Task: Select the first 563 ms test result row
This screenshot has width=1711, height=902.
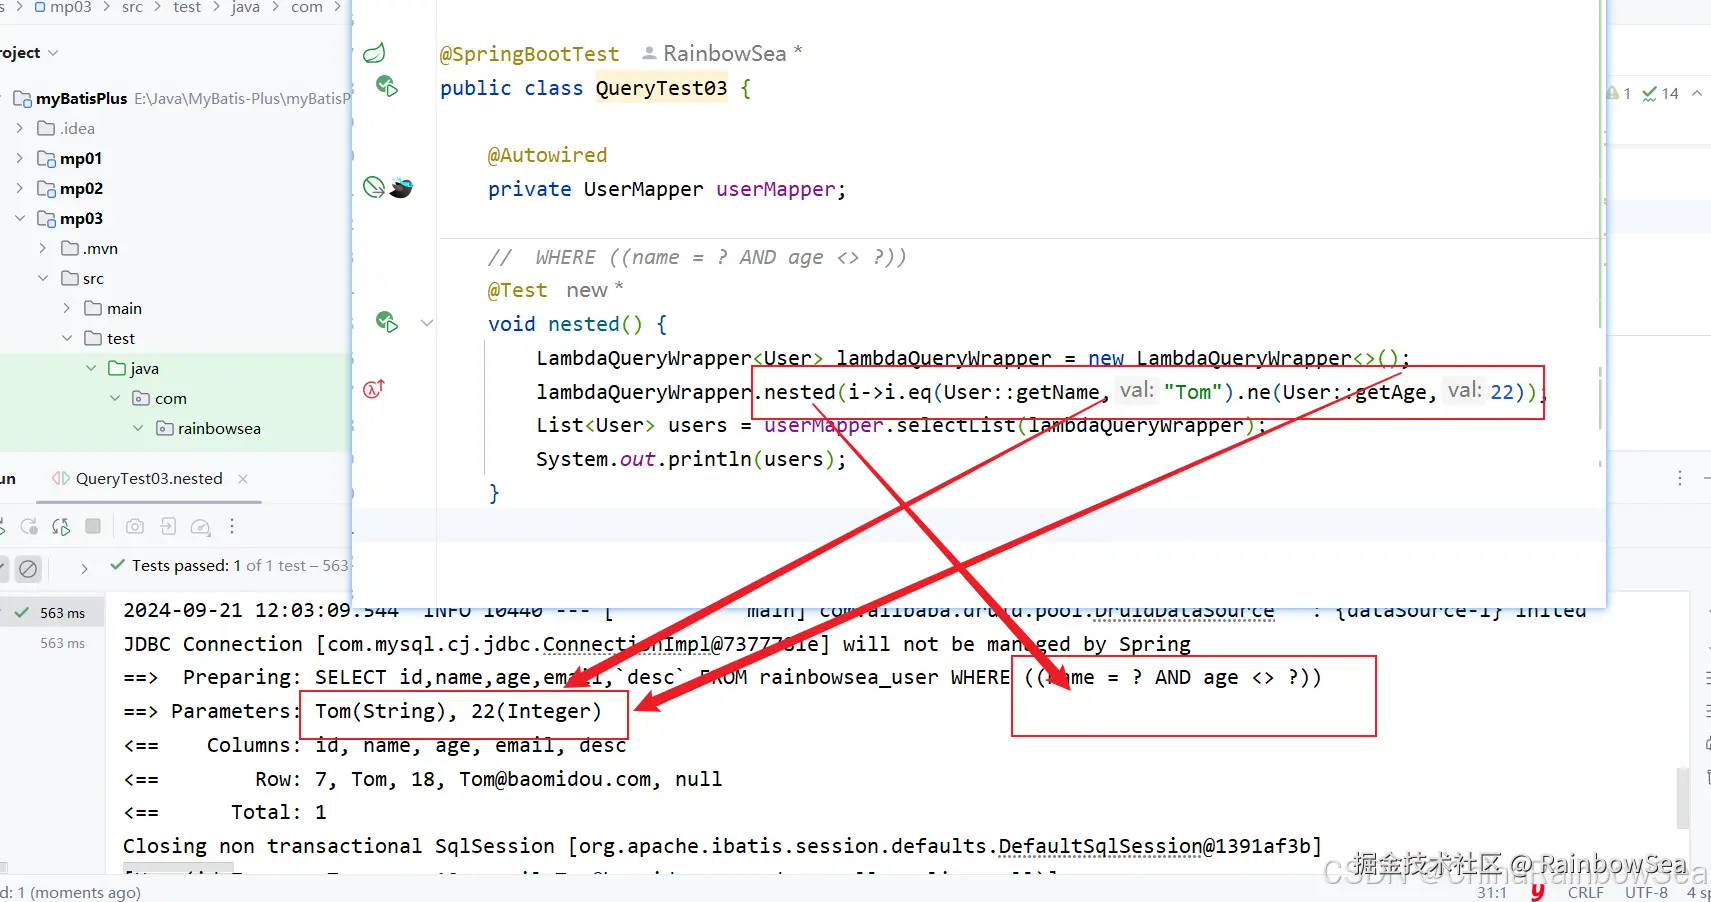Action: pos(52,613)
